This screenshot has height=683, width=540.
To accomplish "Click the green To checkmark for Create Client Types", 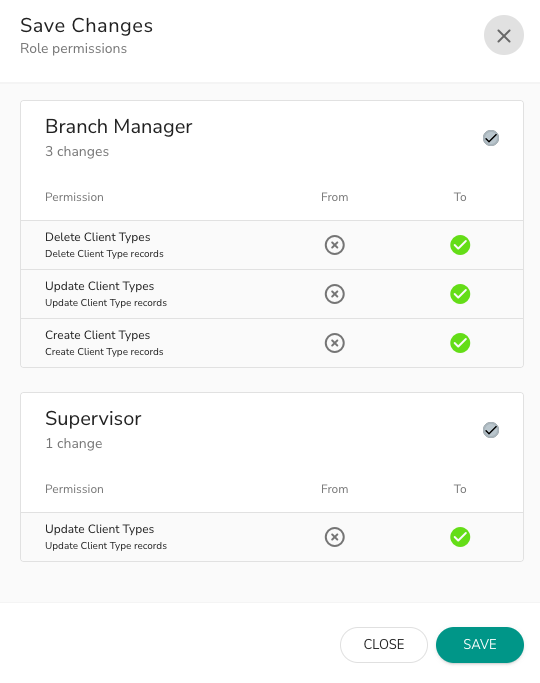I will [x=460, y=343].
